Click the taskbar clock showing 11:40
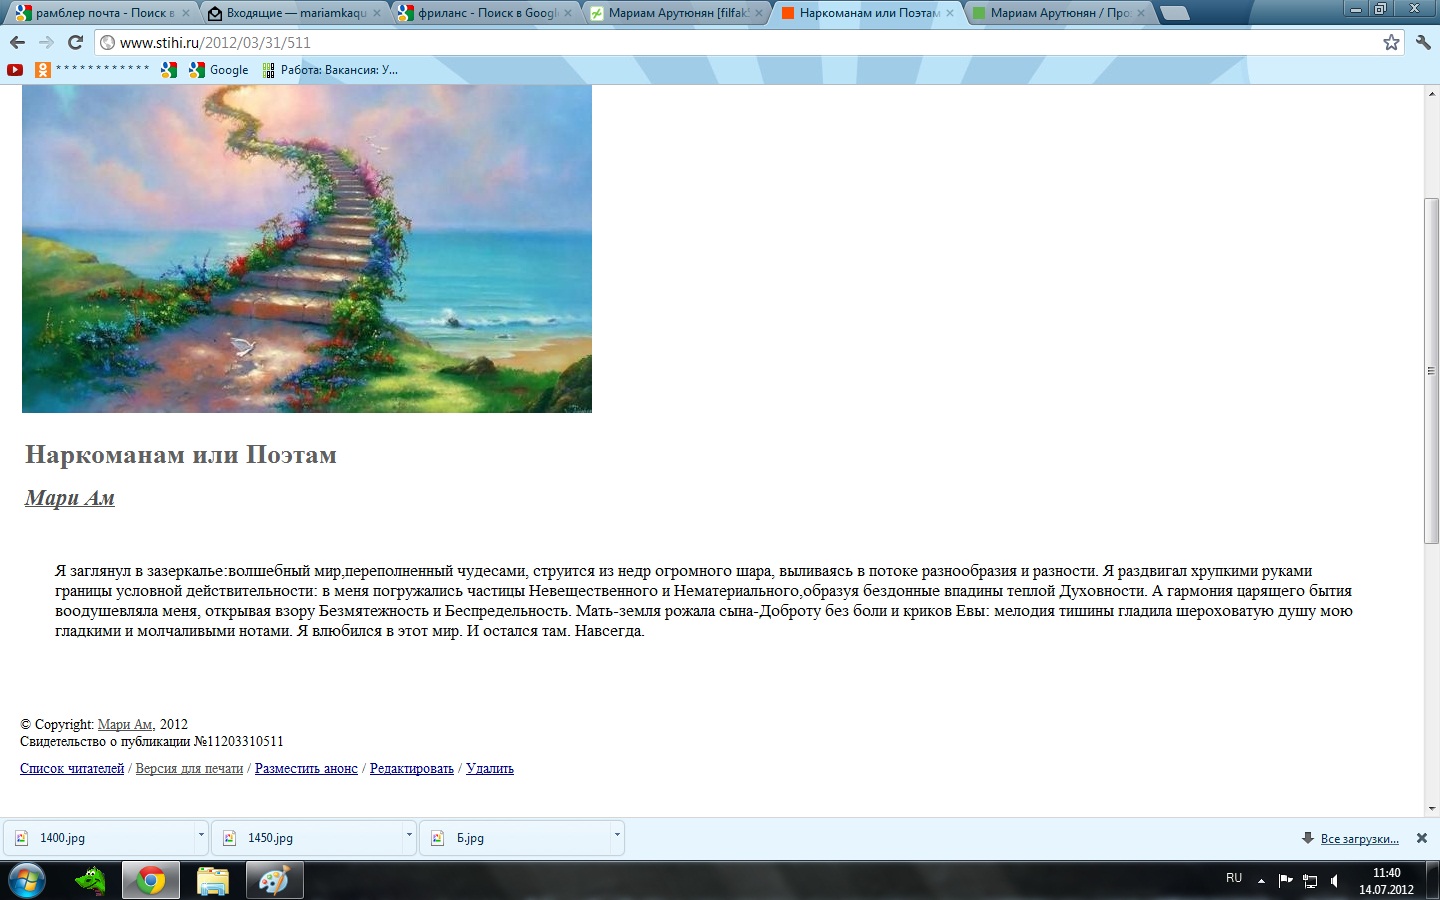Viewport: 1440px width, 900px height. click(x=1386, y=881)
